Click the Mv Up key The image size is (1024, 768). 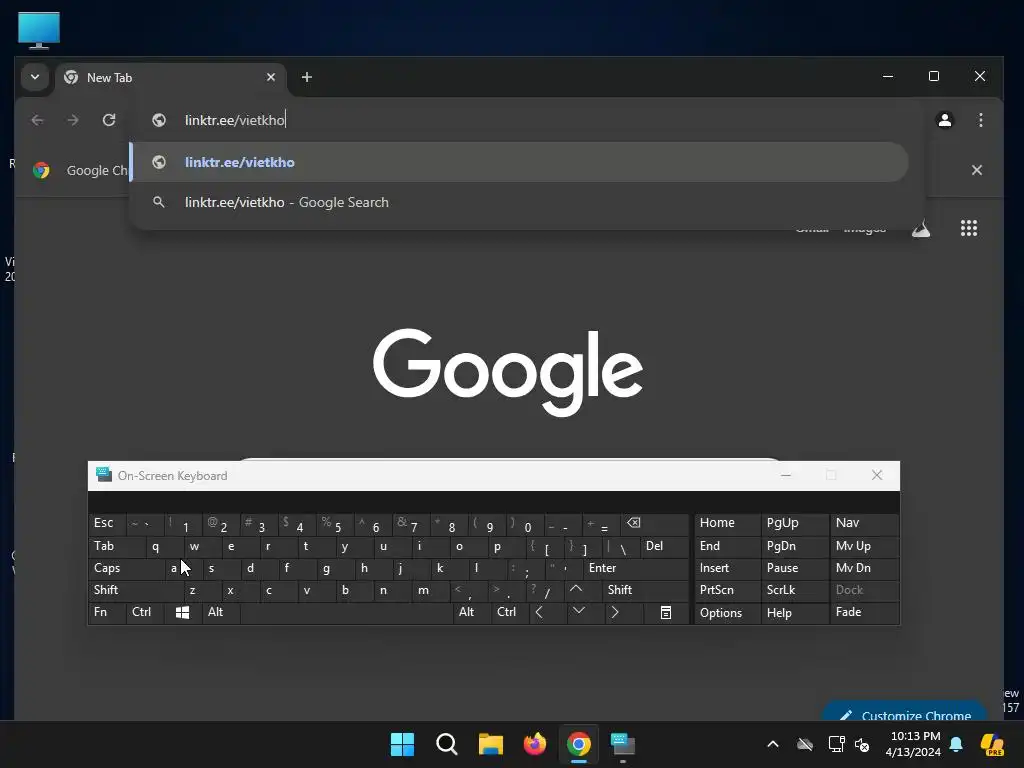864,547
